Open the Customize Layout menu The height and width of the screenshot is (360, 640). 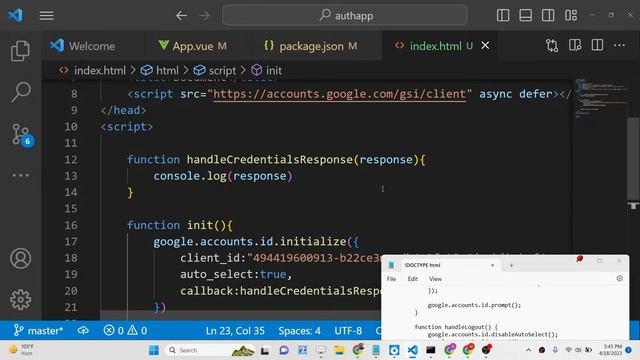coord(571,16)
